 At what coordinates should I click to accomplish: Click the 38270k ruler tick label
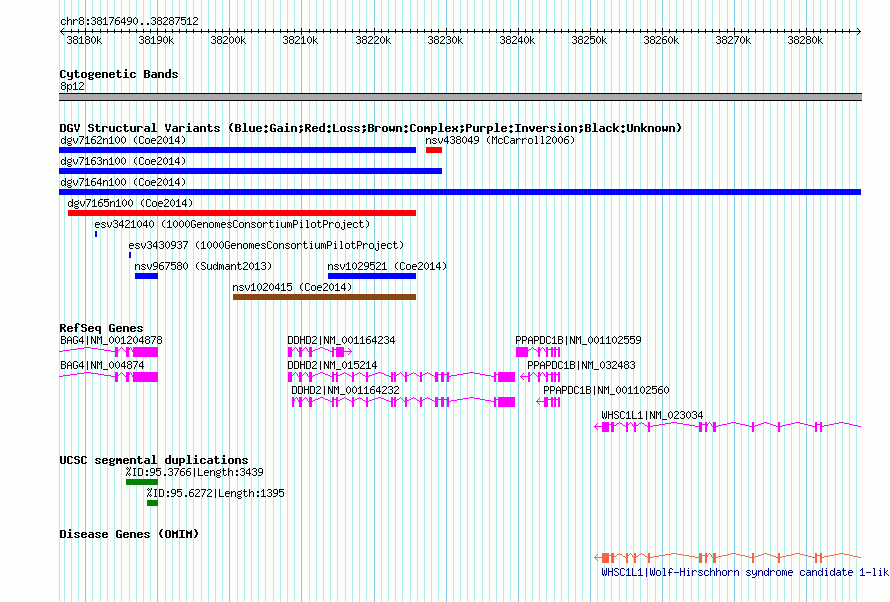pos(733,40)
